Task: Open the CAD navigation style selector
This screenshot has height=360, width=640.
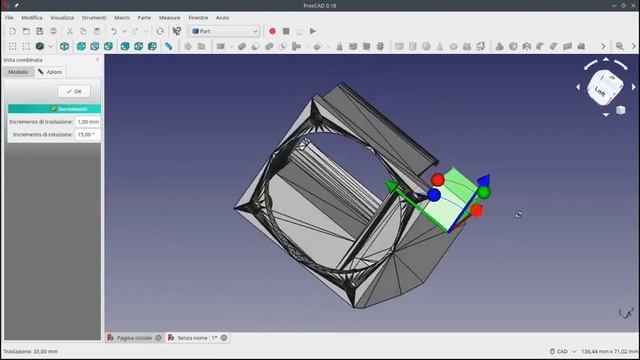Action: 564,351
